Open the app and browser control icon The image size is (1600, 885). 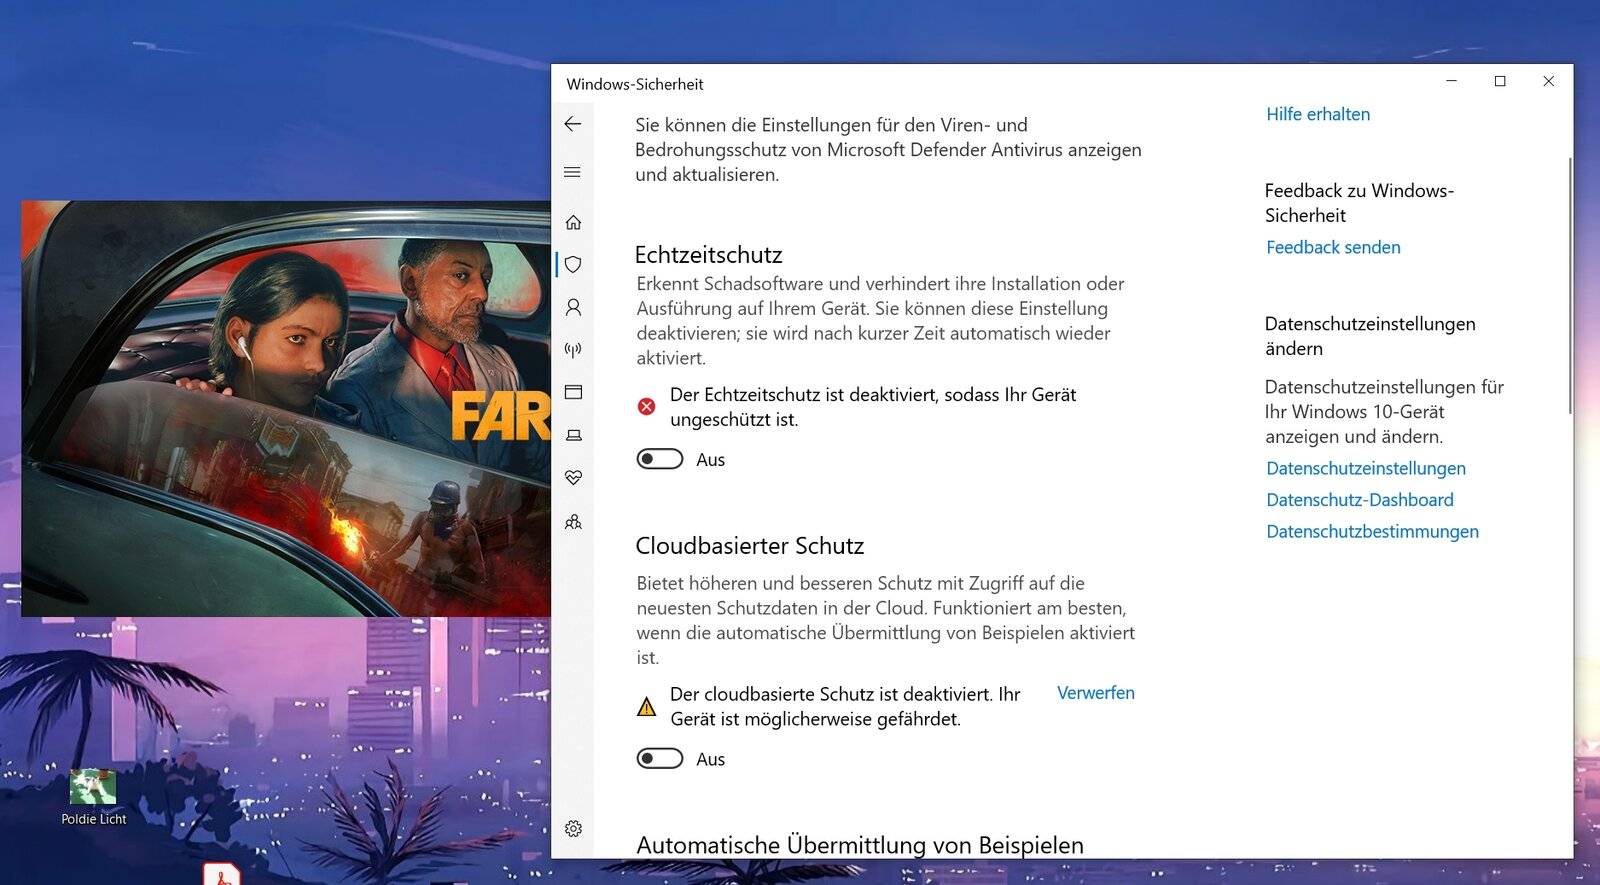coord(573,392)
